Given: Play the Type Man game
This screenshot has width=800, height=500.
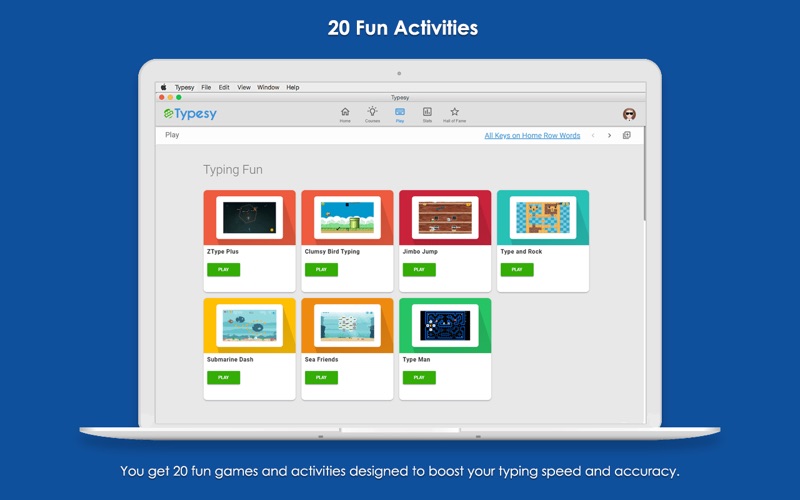Looking at the screenshot, I should 419,378.
